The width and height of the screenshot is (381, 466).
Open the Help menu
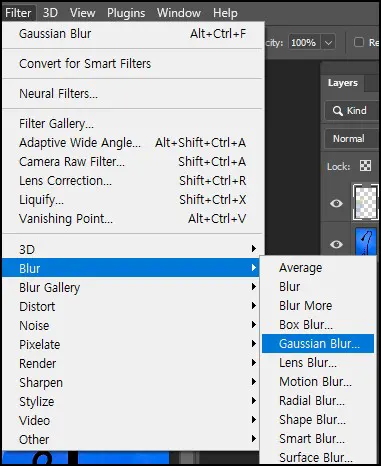225,13
